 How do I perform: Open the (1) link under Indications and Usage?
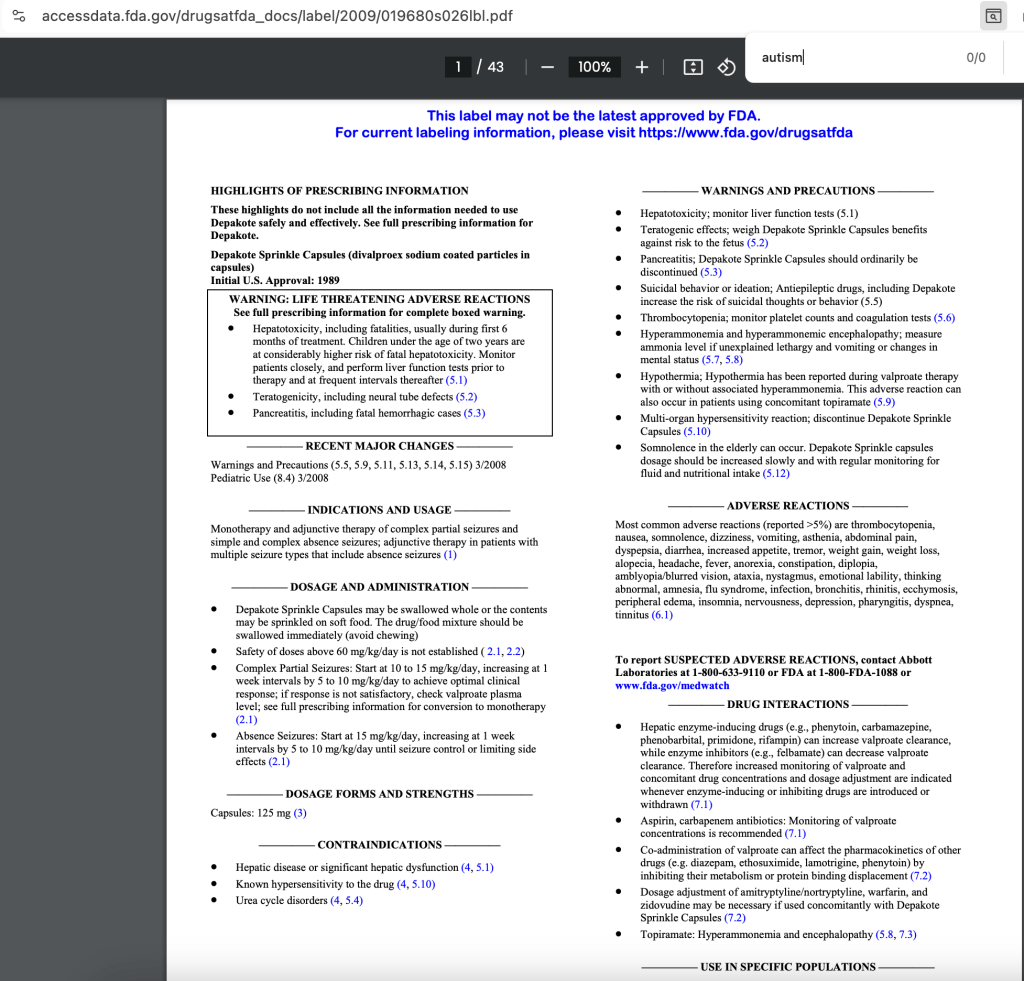pyautogui.click(x=450, y=555)
